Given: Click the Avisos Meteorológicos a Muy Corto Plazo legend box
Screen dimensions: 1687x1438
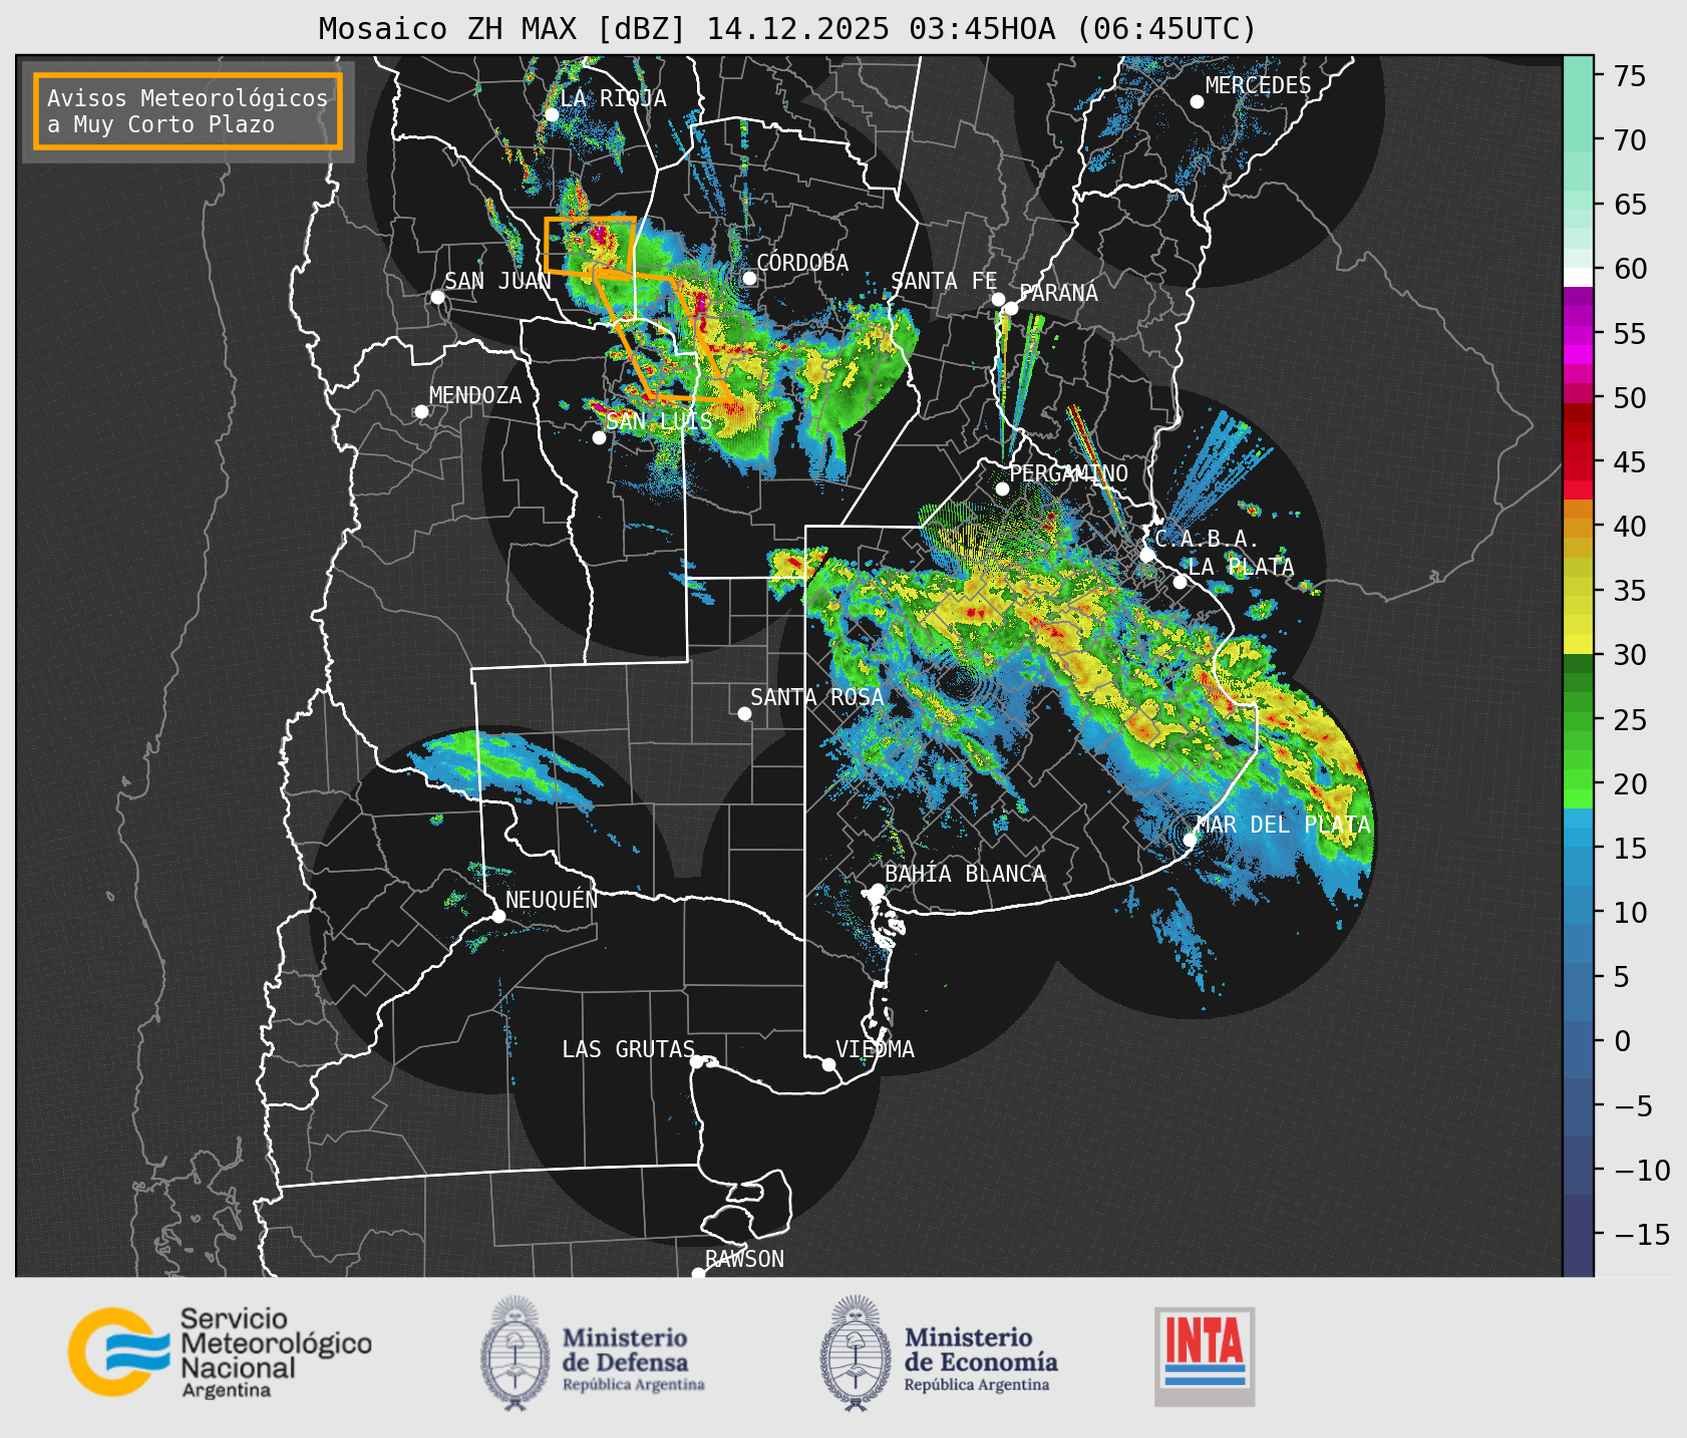Looking at the screenshot, I should click(188, 111).
